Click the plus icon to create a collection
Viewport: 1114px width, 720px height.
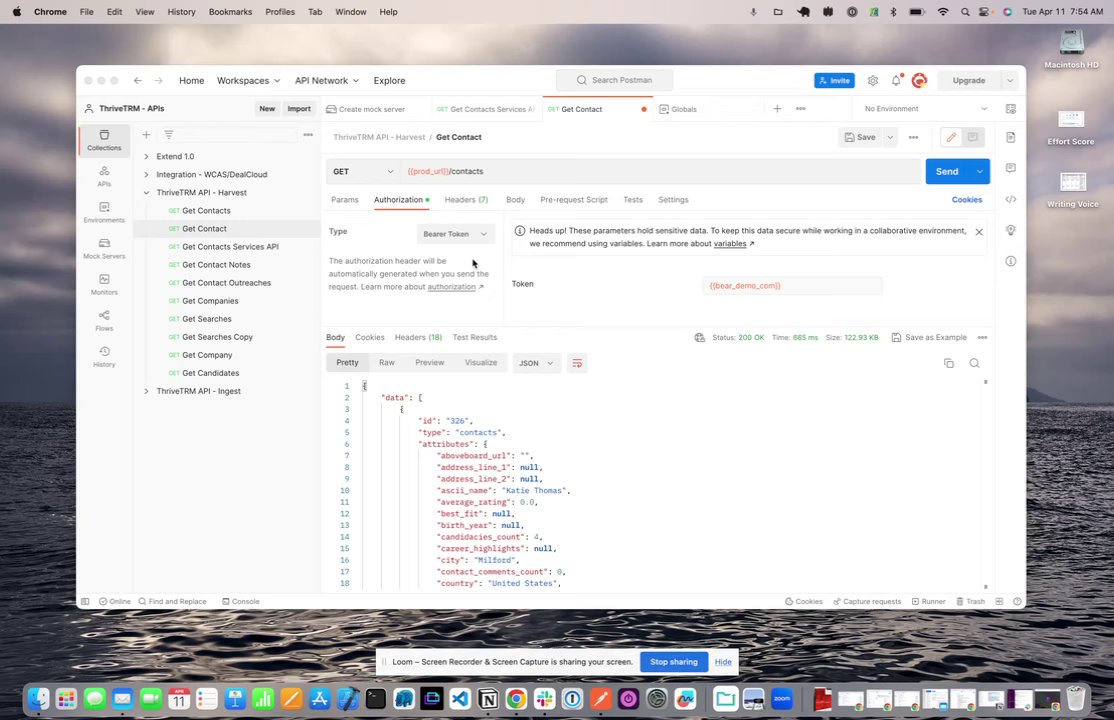(x=146, y=134)
